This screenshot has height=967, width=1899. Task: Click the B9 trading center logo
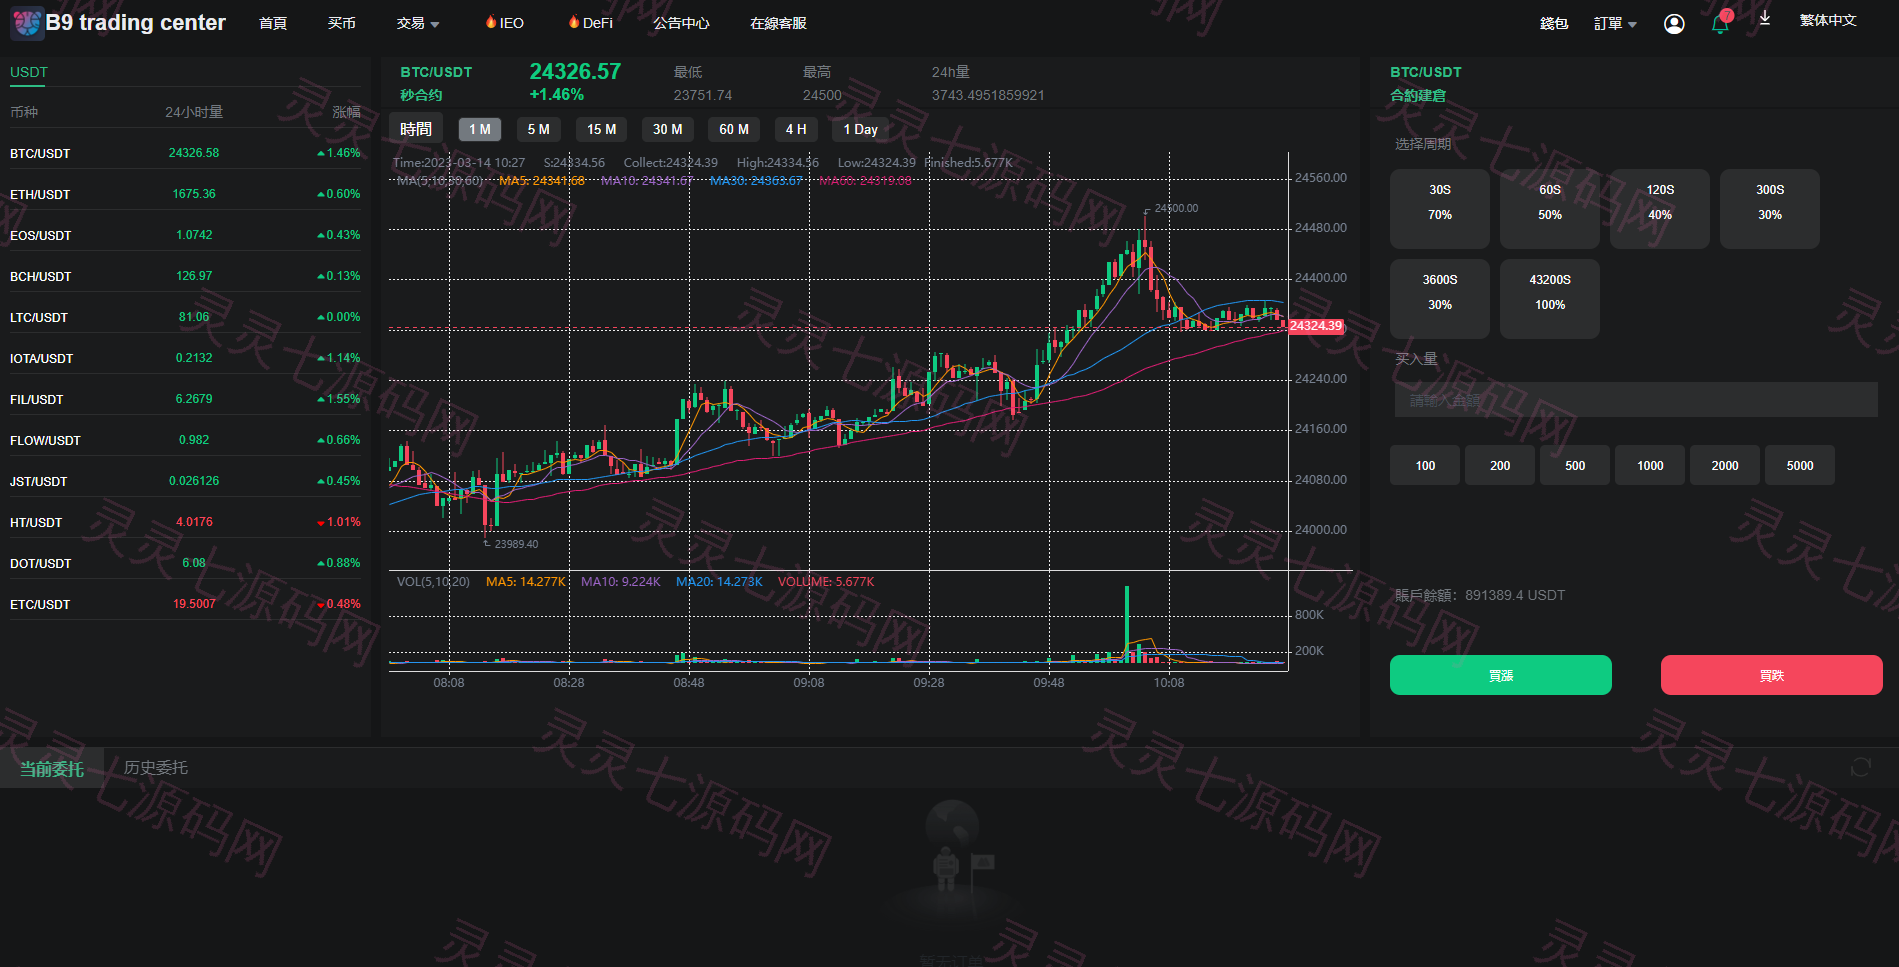(118, 23)
